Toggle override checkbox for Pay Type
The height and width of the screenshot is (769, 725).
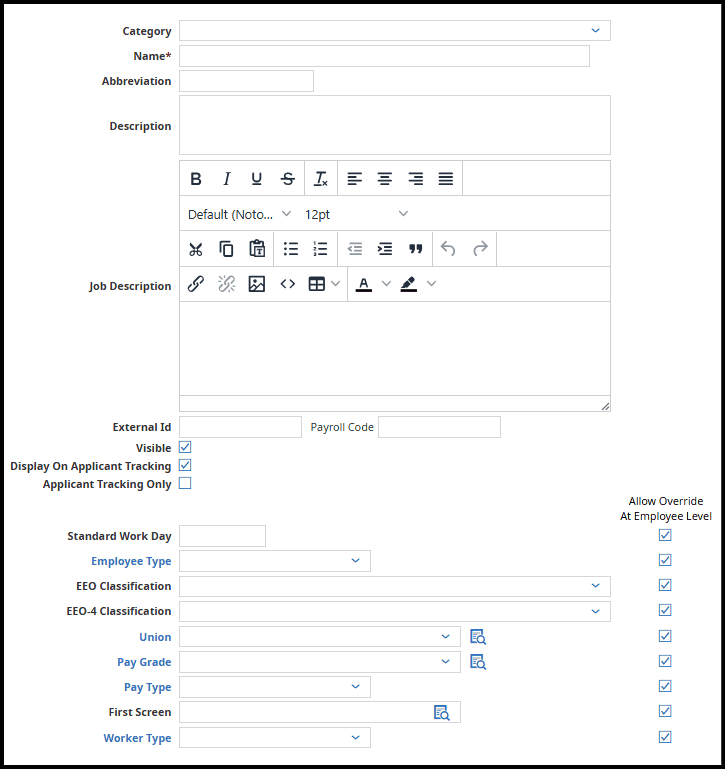665,686
